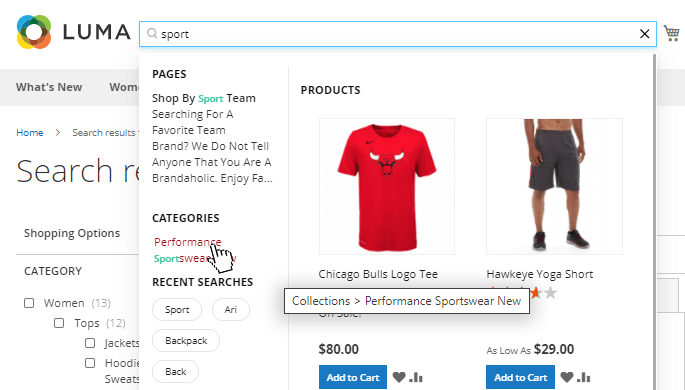Open the What's New menu item
This screenshot has height=390, width=685.
pos(49,87)
